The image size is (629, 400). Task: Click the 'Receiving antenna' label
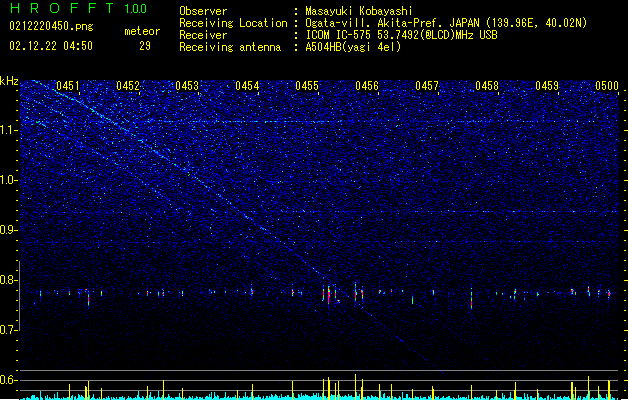click(x=230, y=47)
